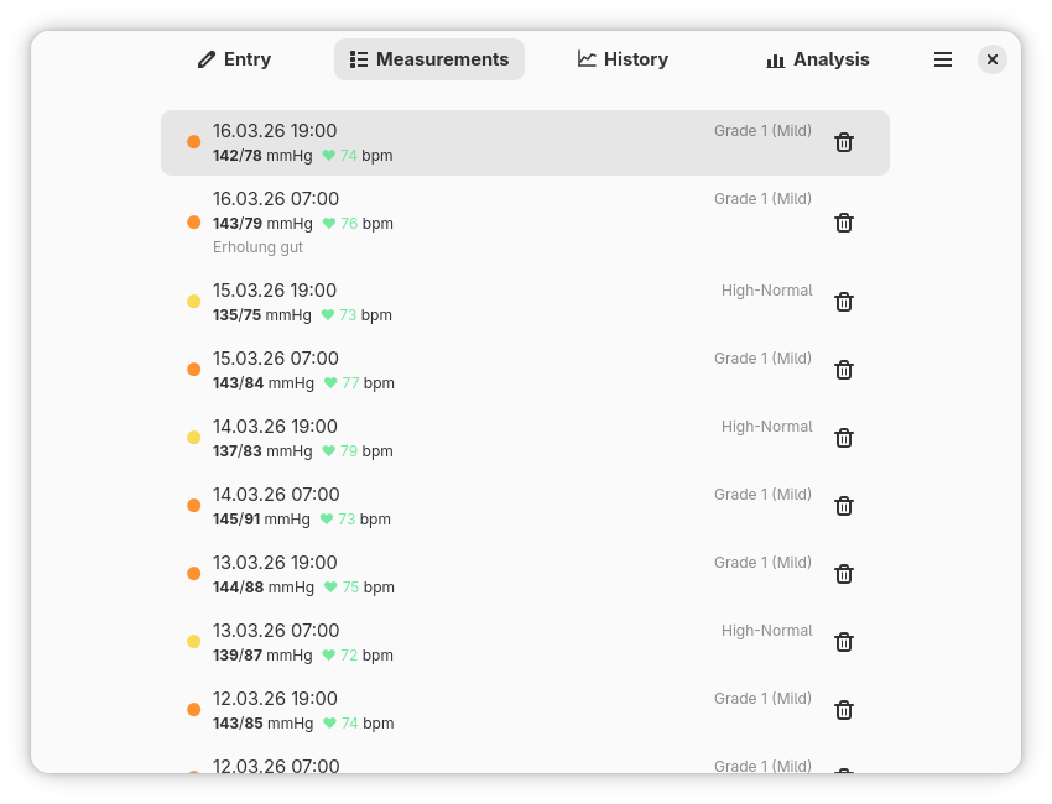This screenshot has height=804, width=1052.
Task: Click the 144/88 mmHg reading row
Action: [x=500, y=574]
